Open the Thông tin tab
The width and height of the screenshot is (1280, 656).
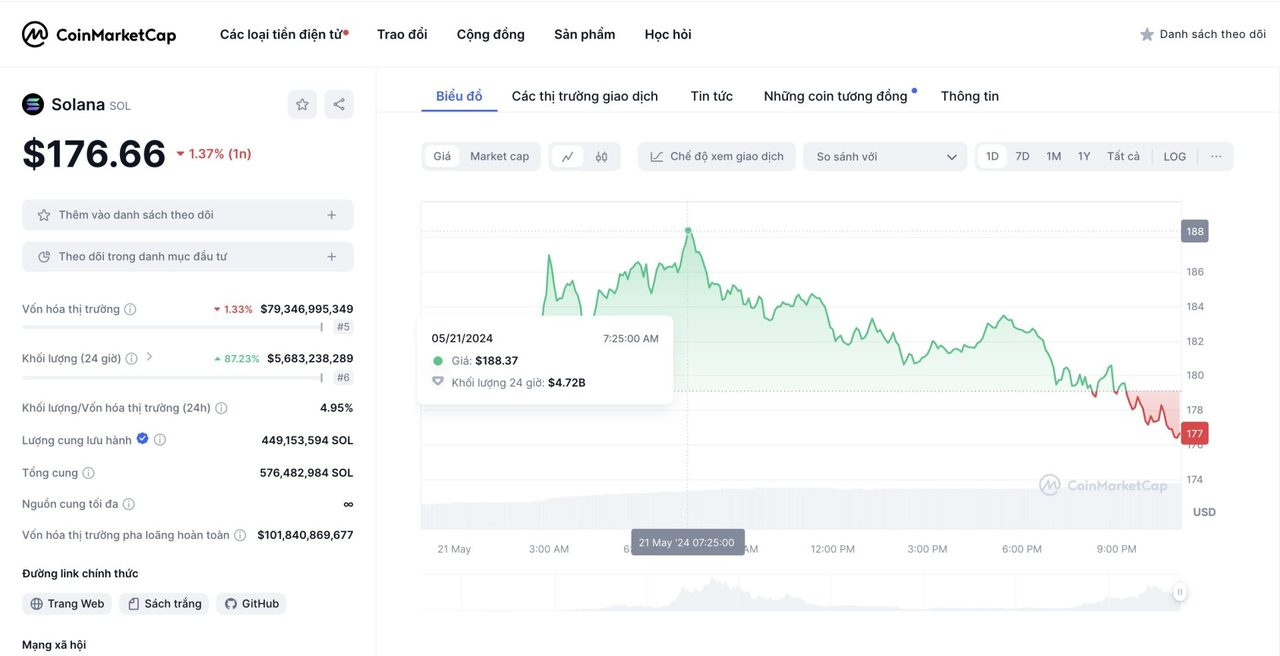(970, 96)
